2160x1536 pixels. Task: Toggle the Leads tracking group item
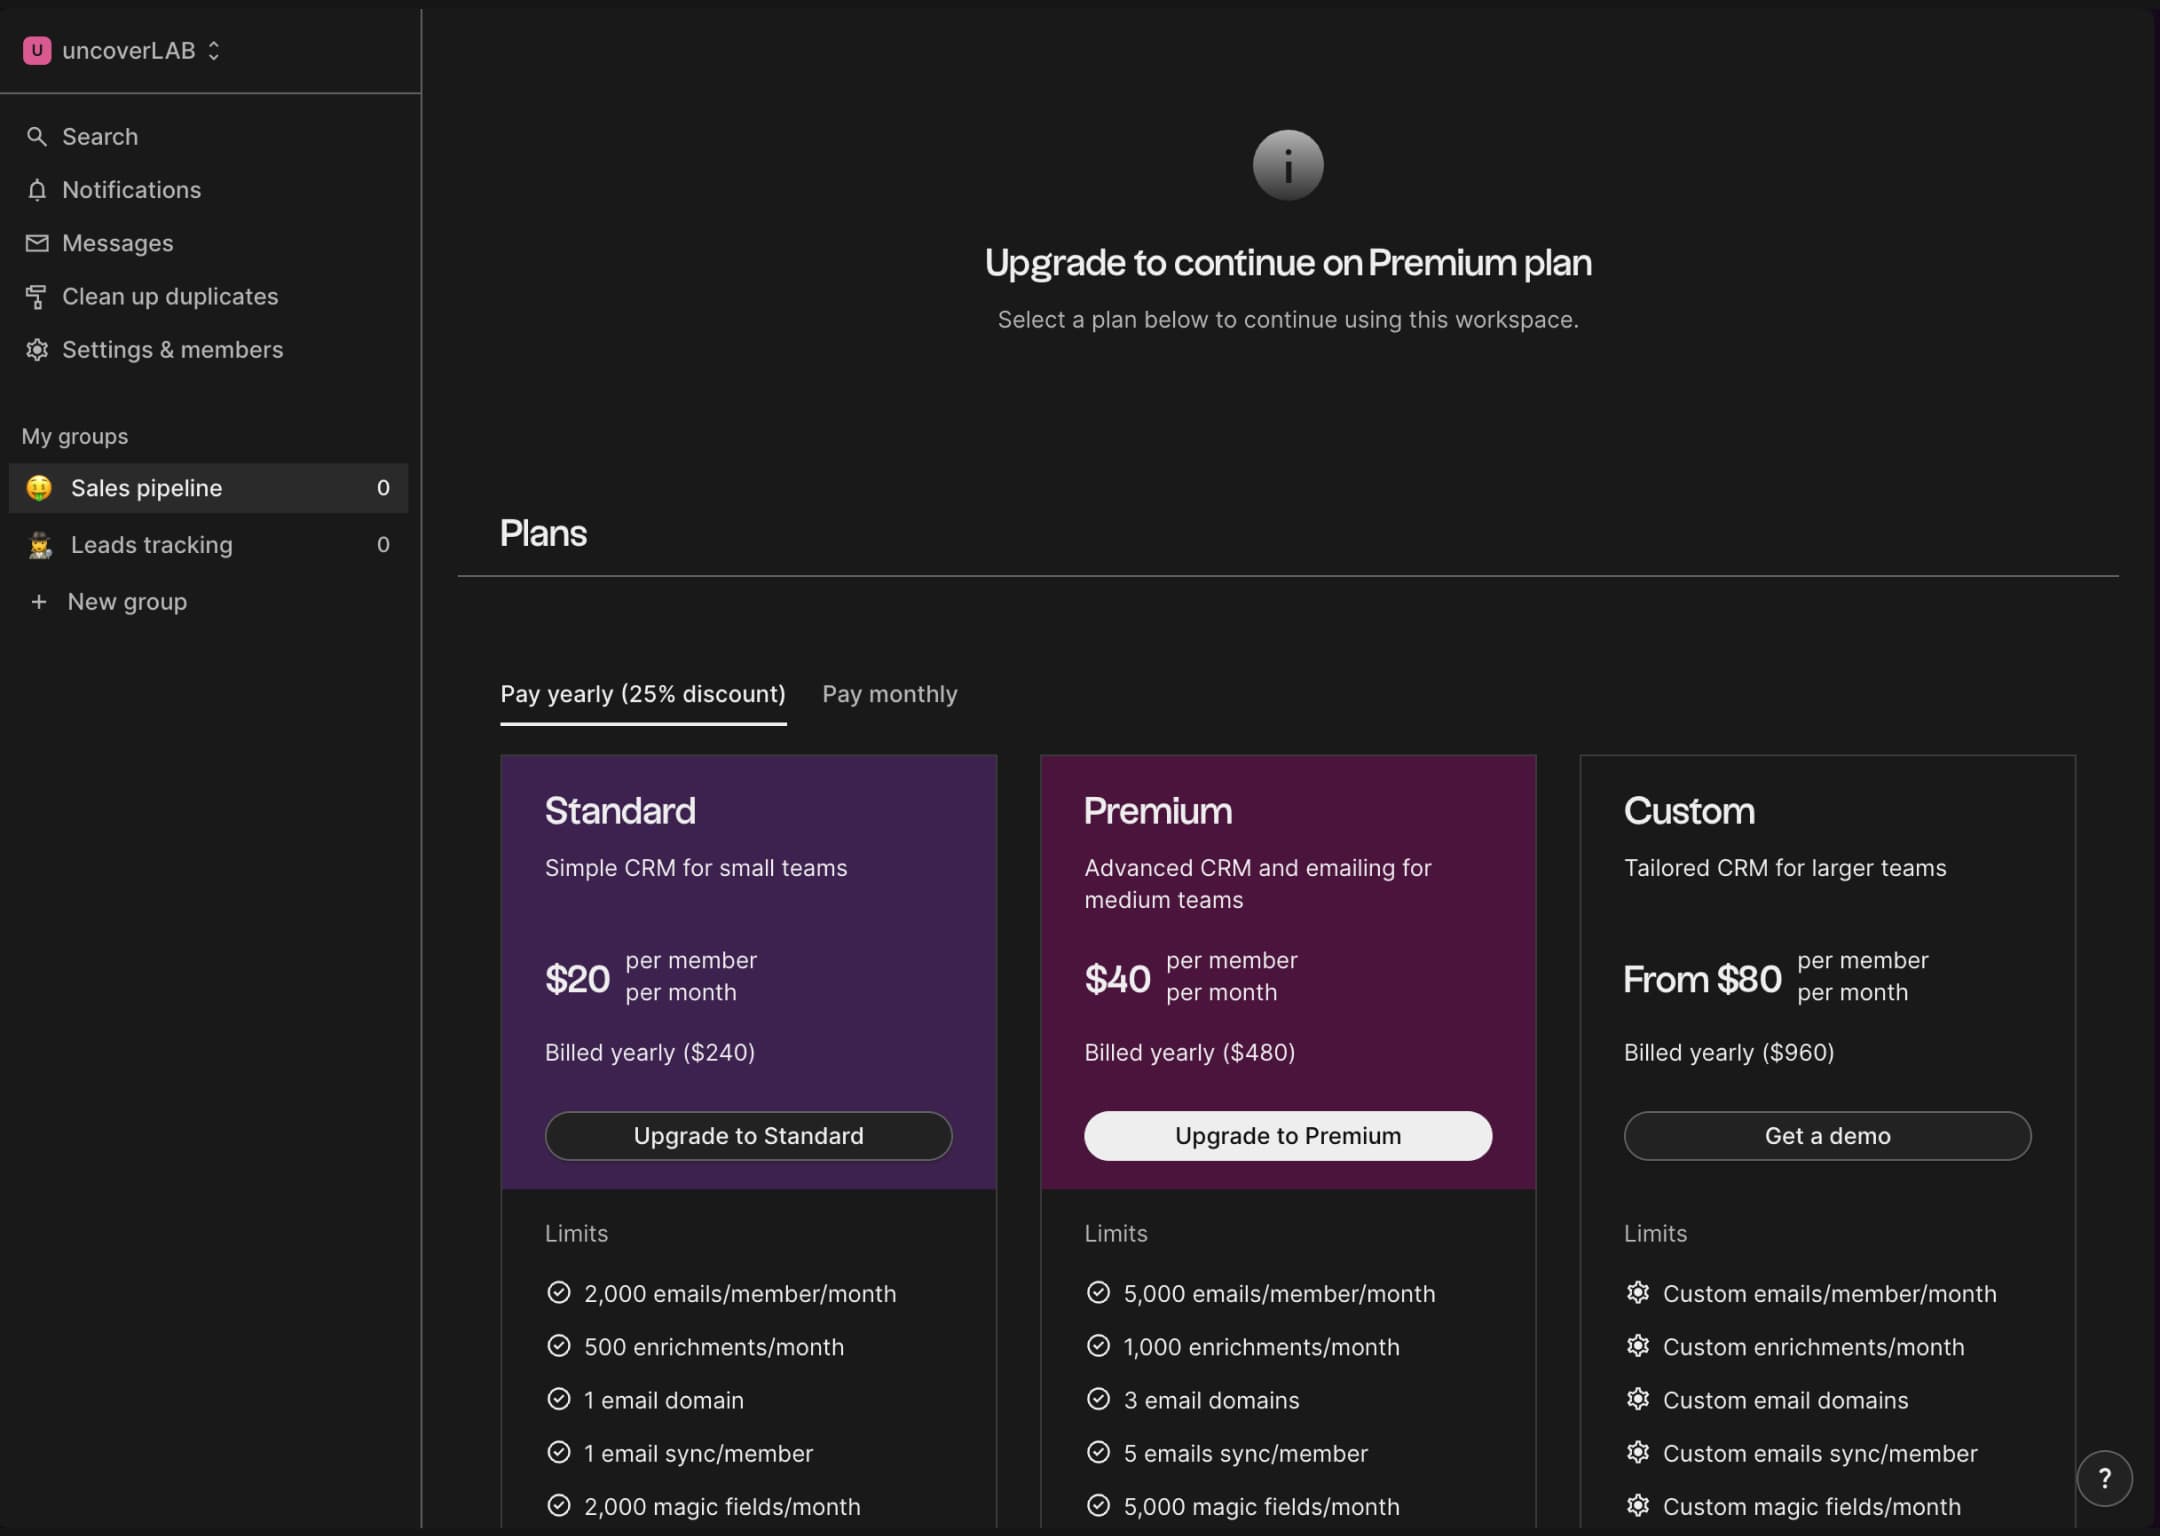coord(151,544)
